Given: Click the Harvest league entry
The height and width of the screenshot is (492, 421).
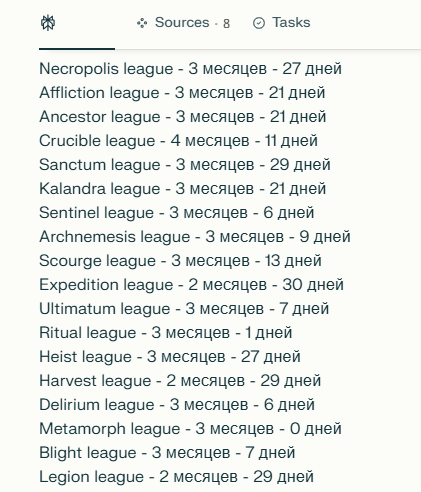Looking at the screenshot, I should tap(180, 381).
